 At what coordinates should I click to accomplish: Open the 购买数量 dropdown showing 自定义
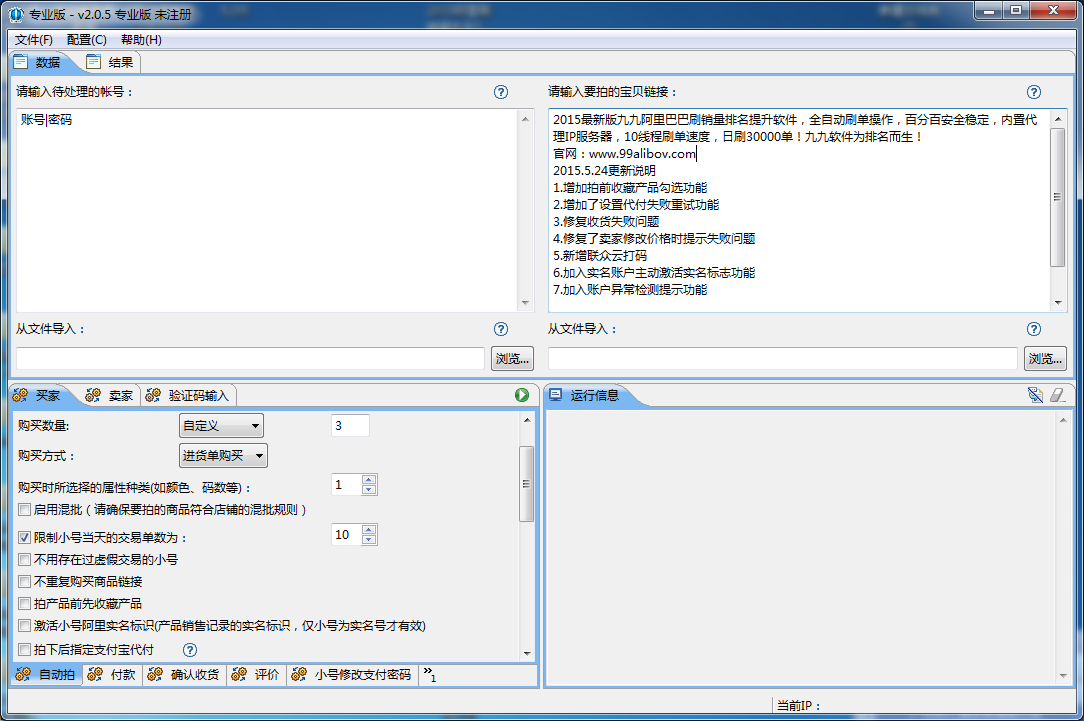click(x=221, y=426)
